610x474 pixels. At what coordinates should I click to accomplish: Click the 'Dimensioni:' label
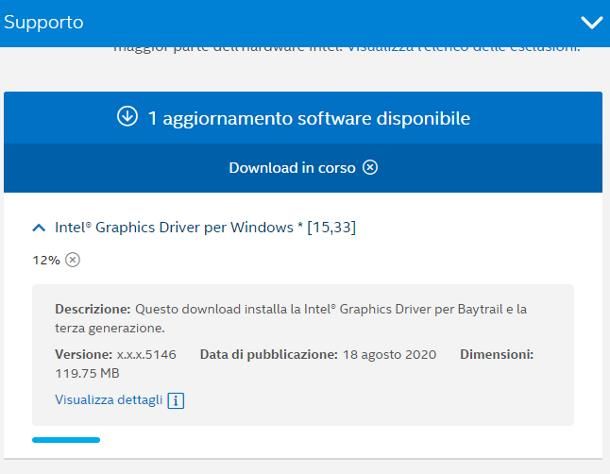tap(497, 355)
